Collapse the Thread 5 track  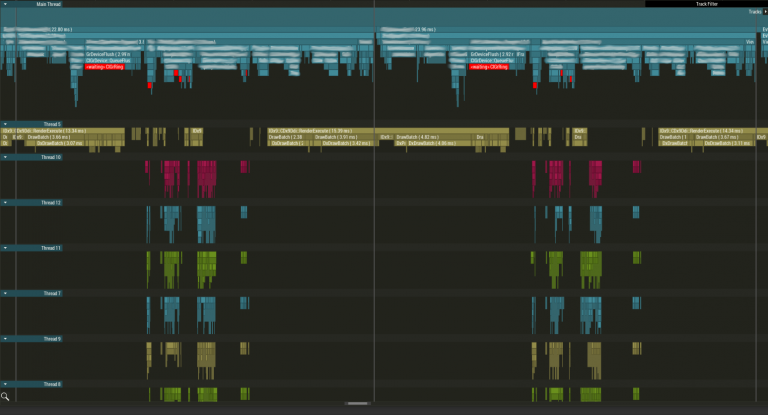(5, 124)
